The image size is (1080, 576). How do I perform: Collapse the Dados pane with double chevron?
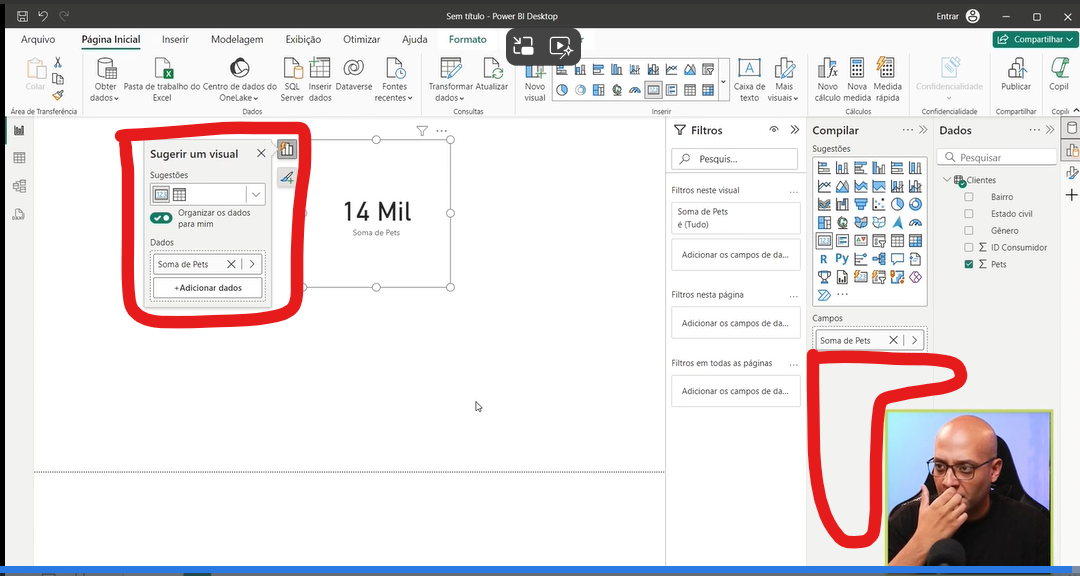pos(1050,130)
